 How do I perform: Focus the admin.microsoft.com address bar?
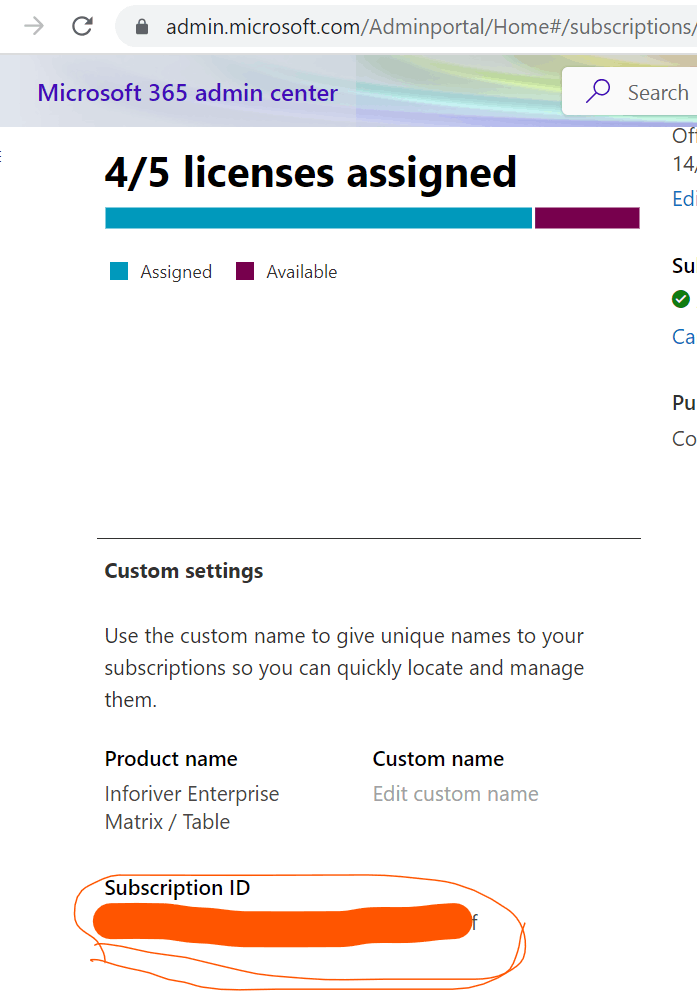click(406, 27)
